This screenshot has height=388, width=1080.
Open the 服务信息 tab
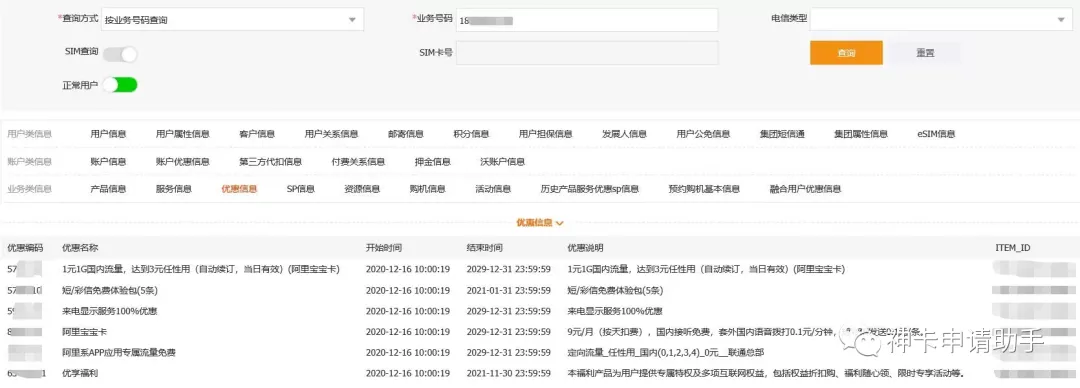(174, 189)
